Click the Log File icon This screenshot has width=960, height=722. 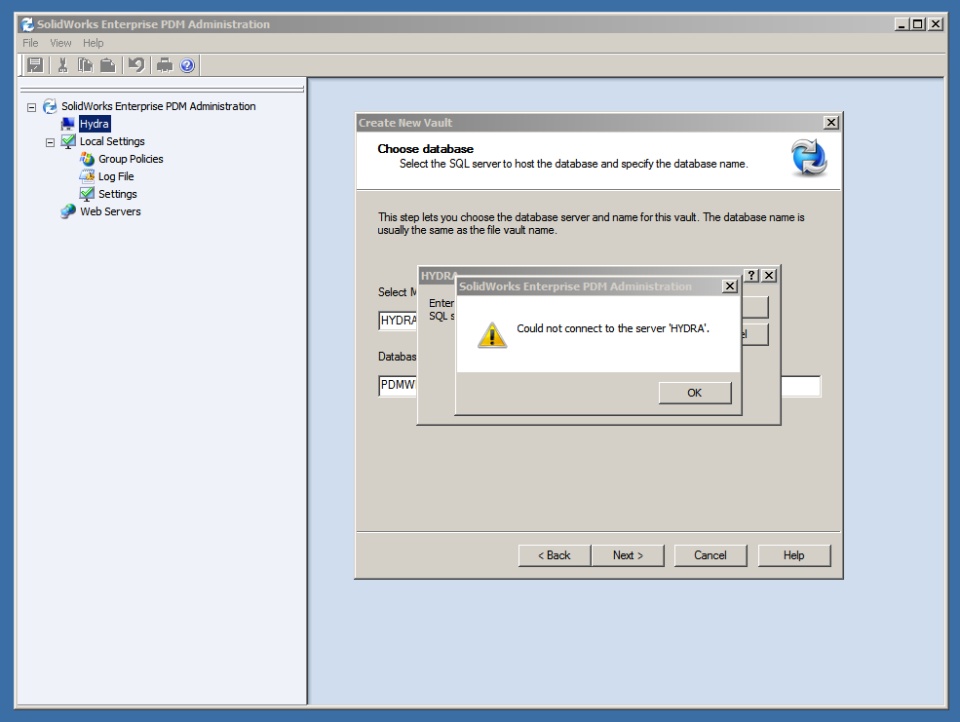click(x=87, y=176)
